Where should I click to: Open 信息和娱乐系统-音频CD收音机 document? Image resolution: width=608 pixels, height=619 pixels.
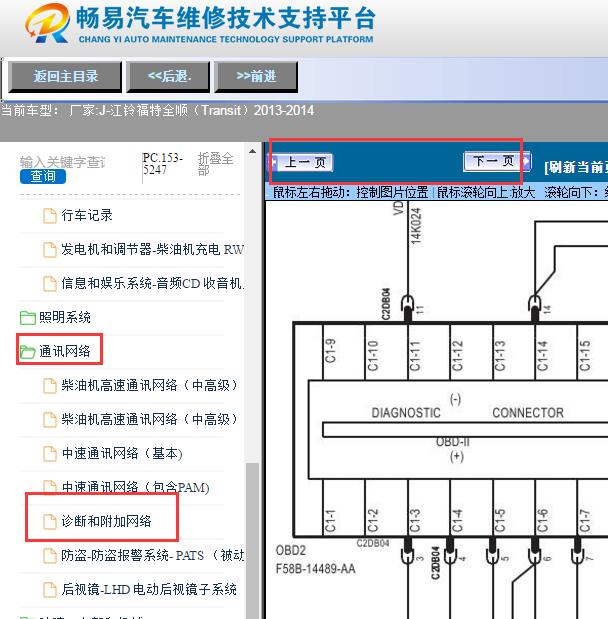[152, 283]
